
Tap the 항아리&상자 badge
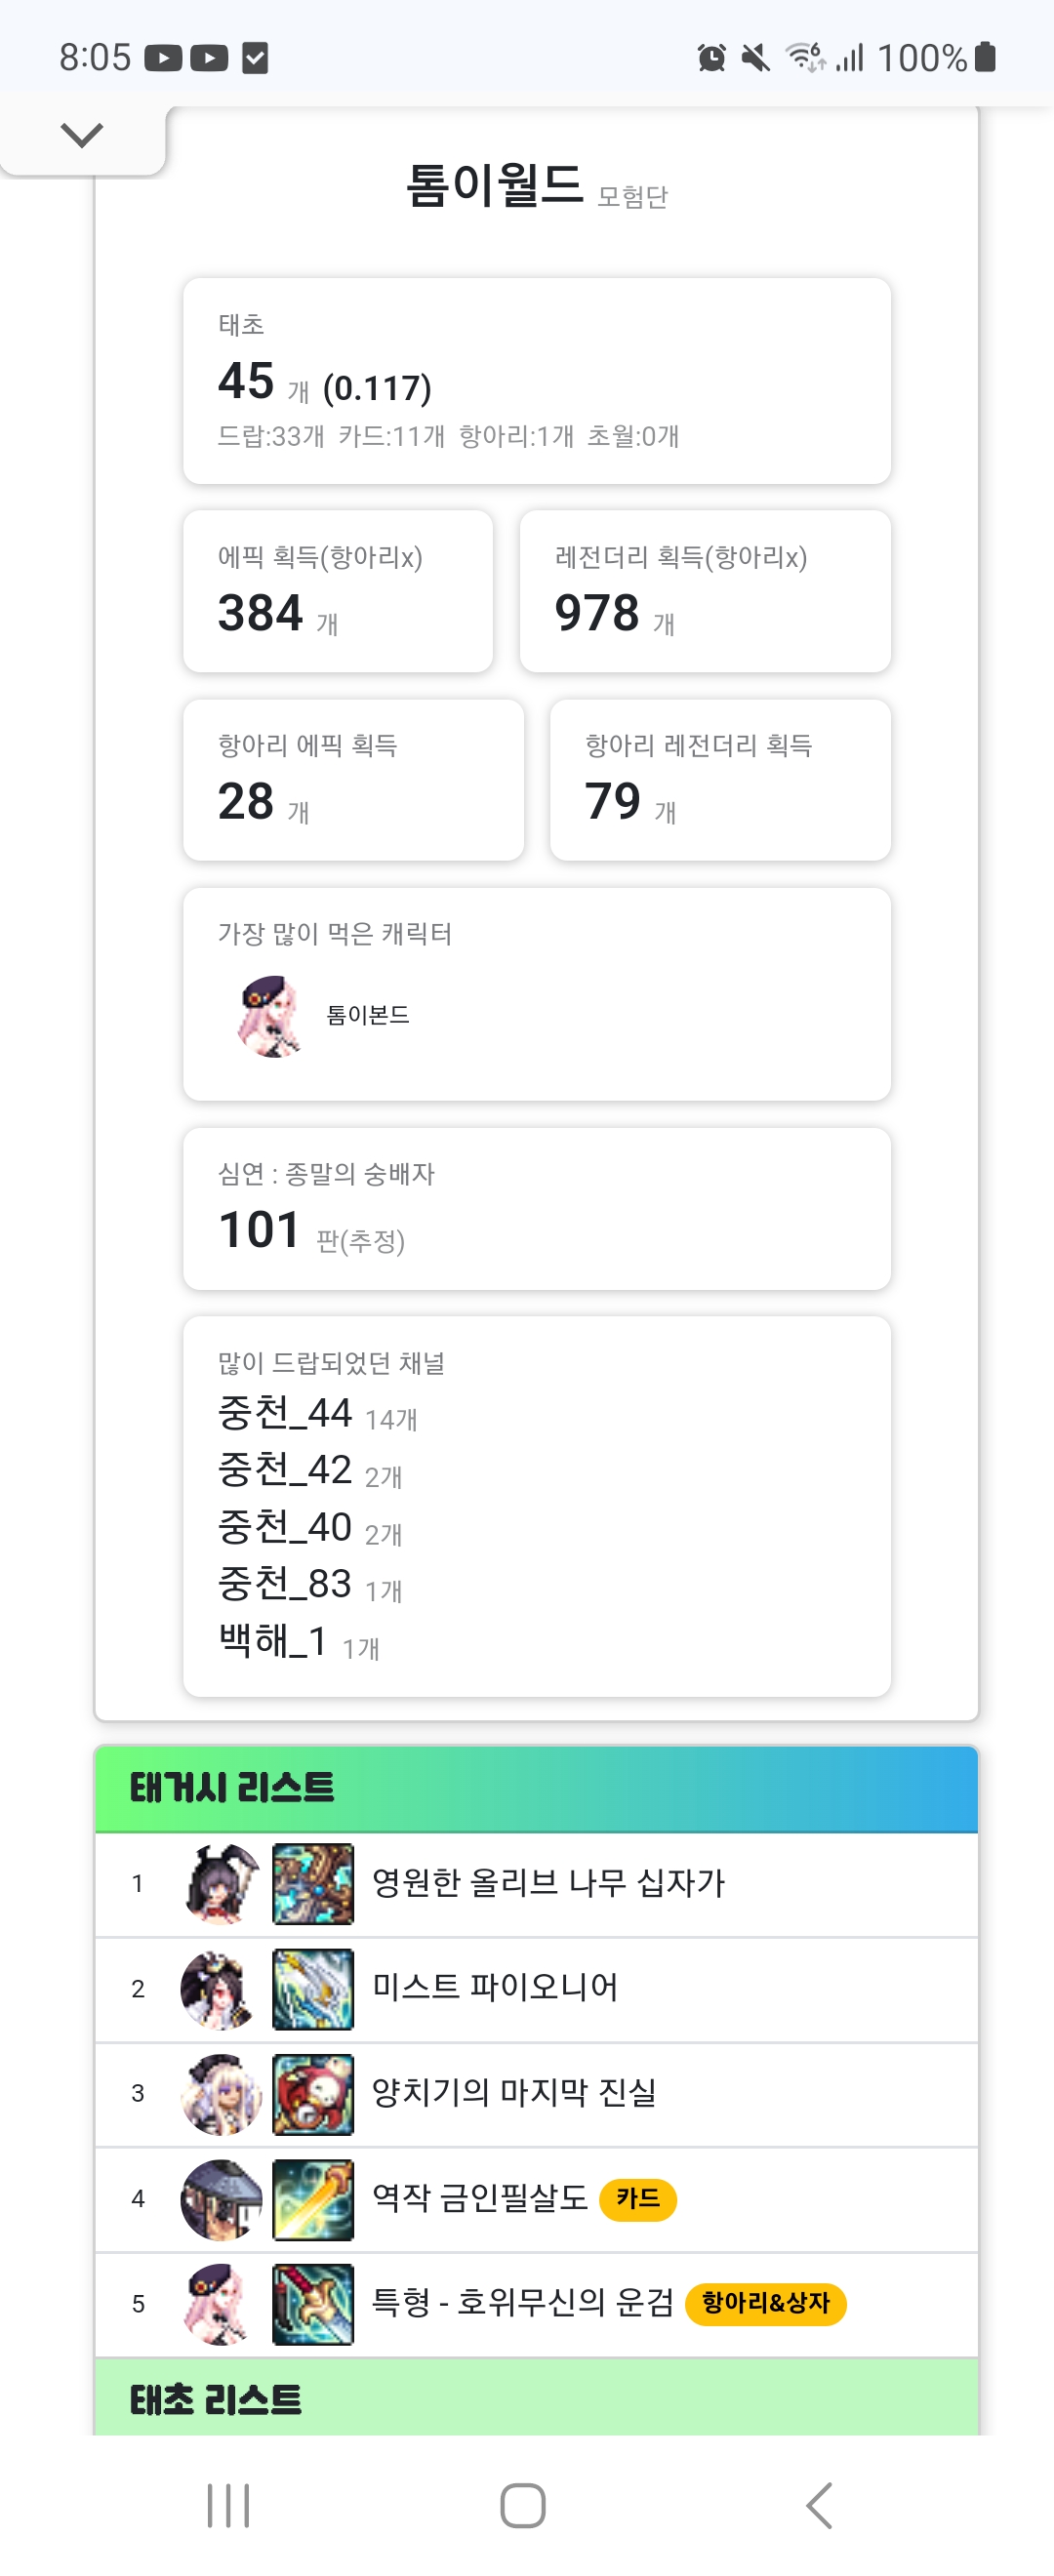point(765,2304)
